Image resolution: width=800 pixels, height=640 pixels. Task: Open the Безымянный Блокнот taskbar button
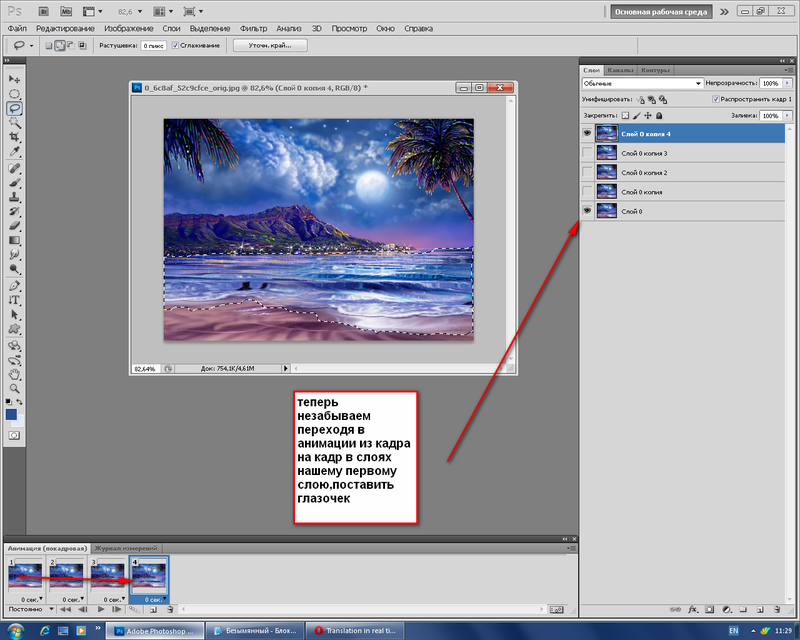[x=255, y=631]
